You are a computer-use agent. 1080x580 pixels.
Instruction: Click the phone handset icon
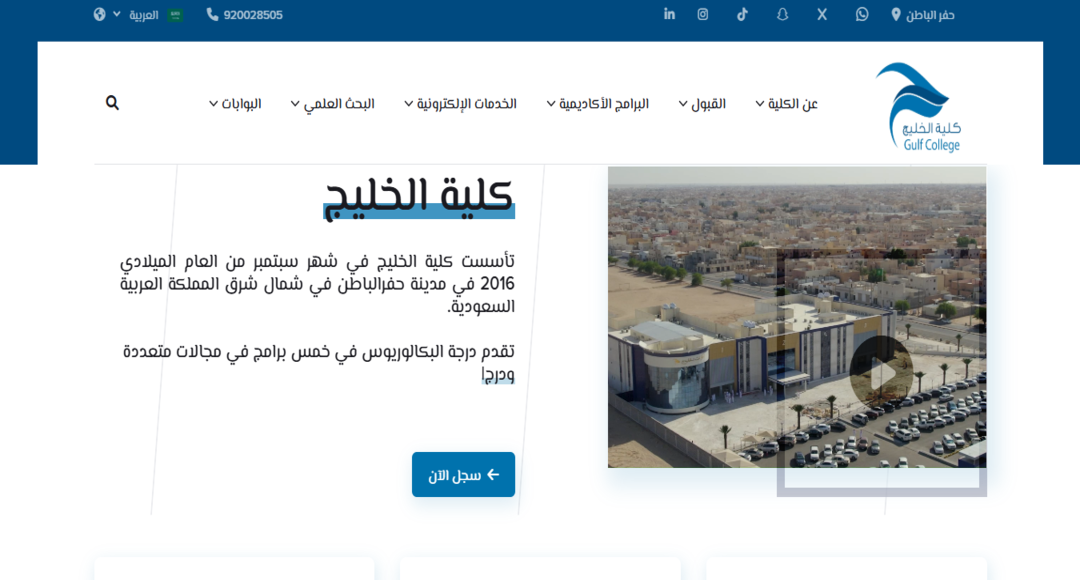tap(212, 14)
